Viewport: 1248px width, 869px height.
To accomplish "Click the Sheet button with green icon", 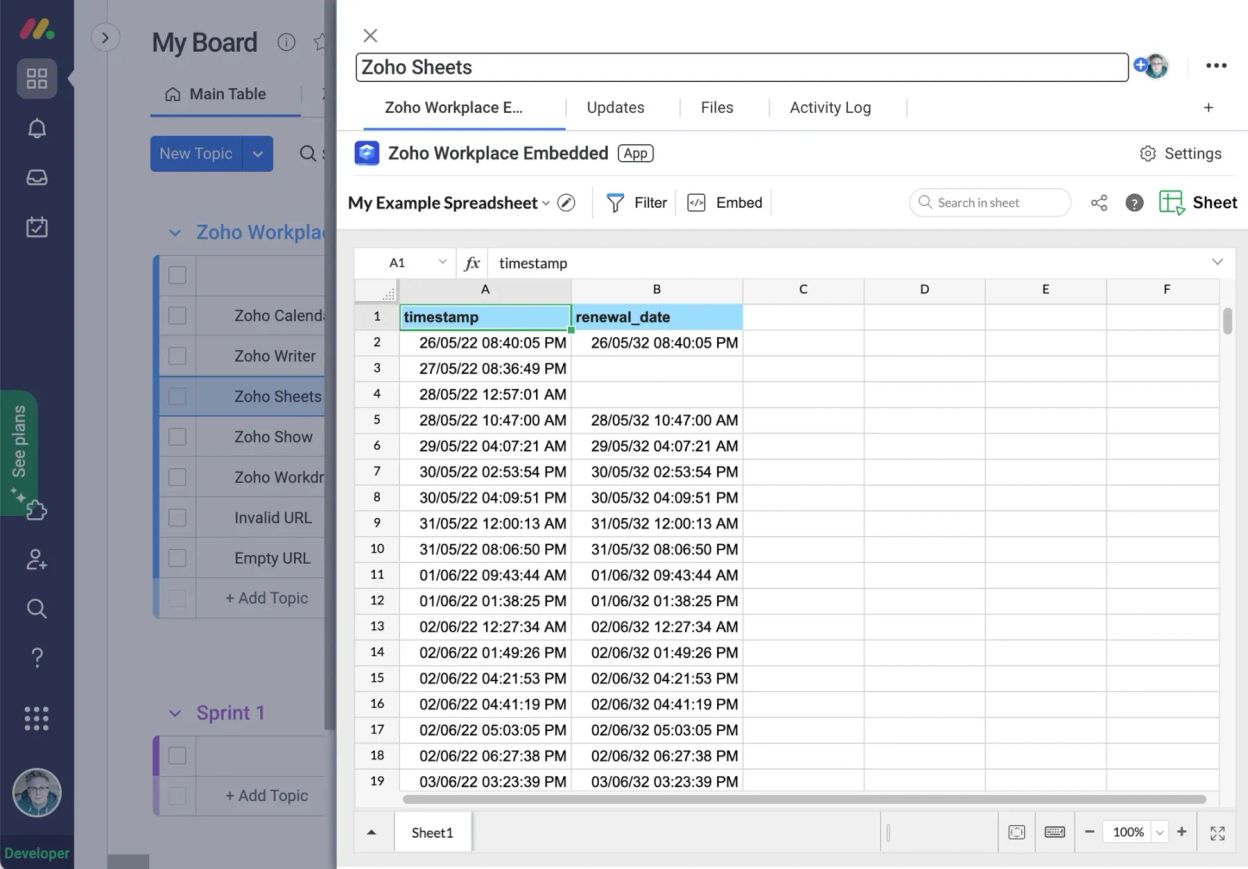I will click(1198, 203).
